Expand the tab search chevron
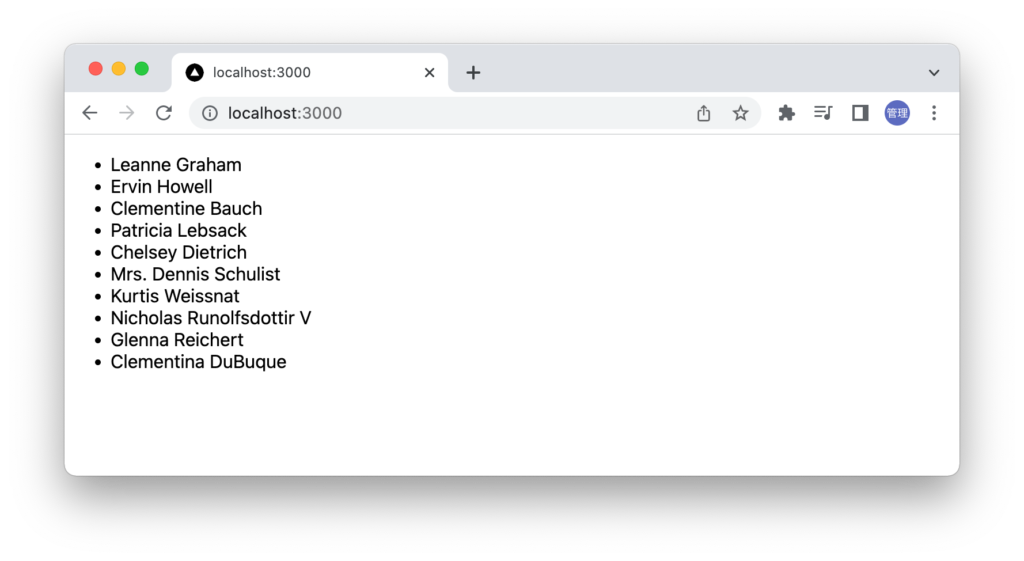The image size is (1024, 561). [x=934, y=73]
